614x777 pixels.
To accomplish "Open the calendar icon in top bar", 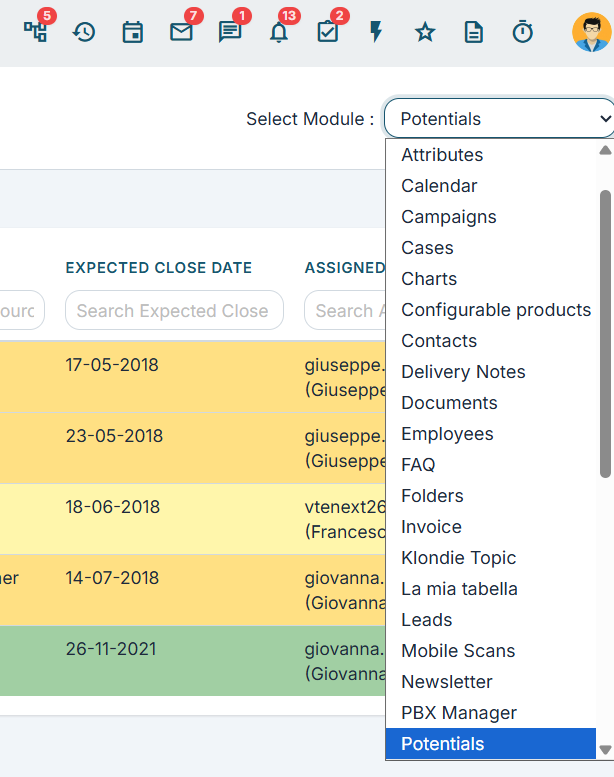I will point(132,33).
